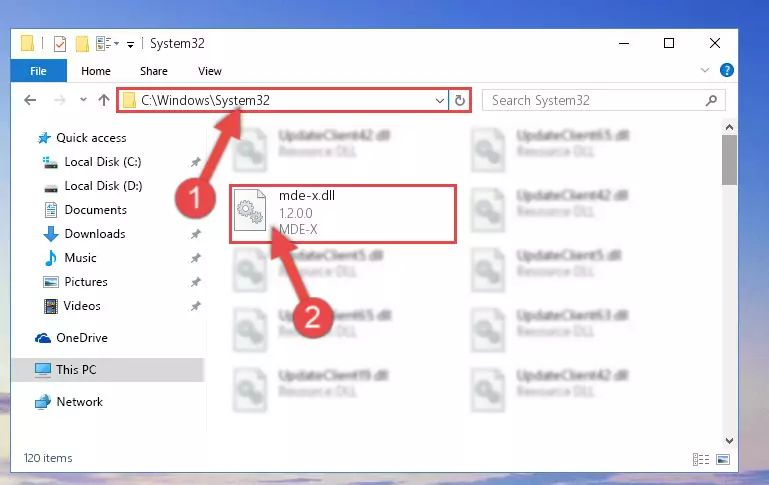The width and height of the screenshot is (769, 485).
Task: Click the vertical scrollbar up arrow
Action: point(729,127)
